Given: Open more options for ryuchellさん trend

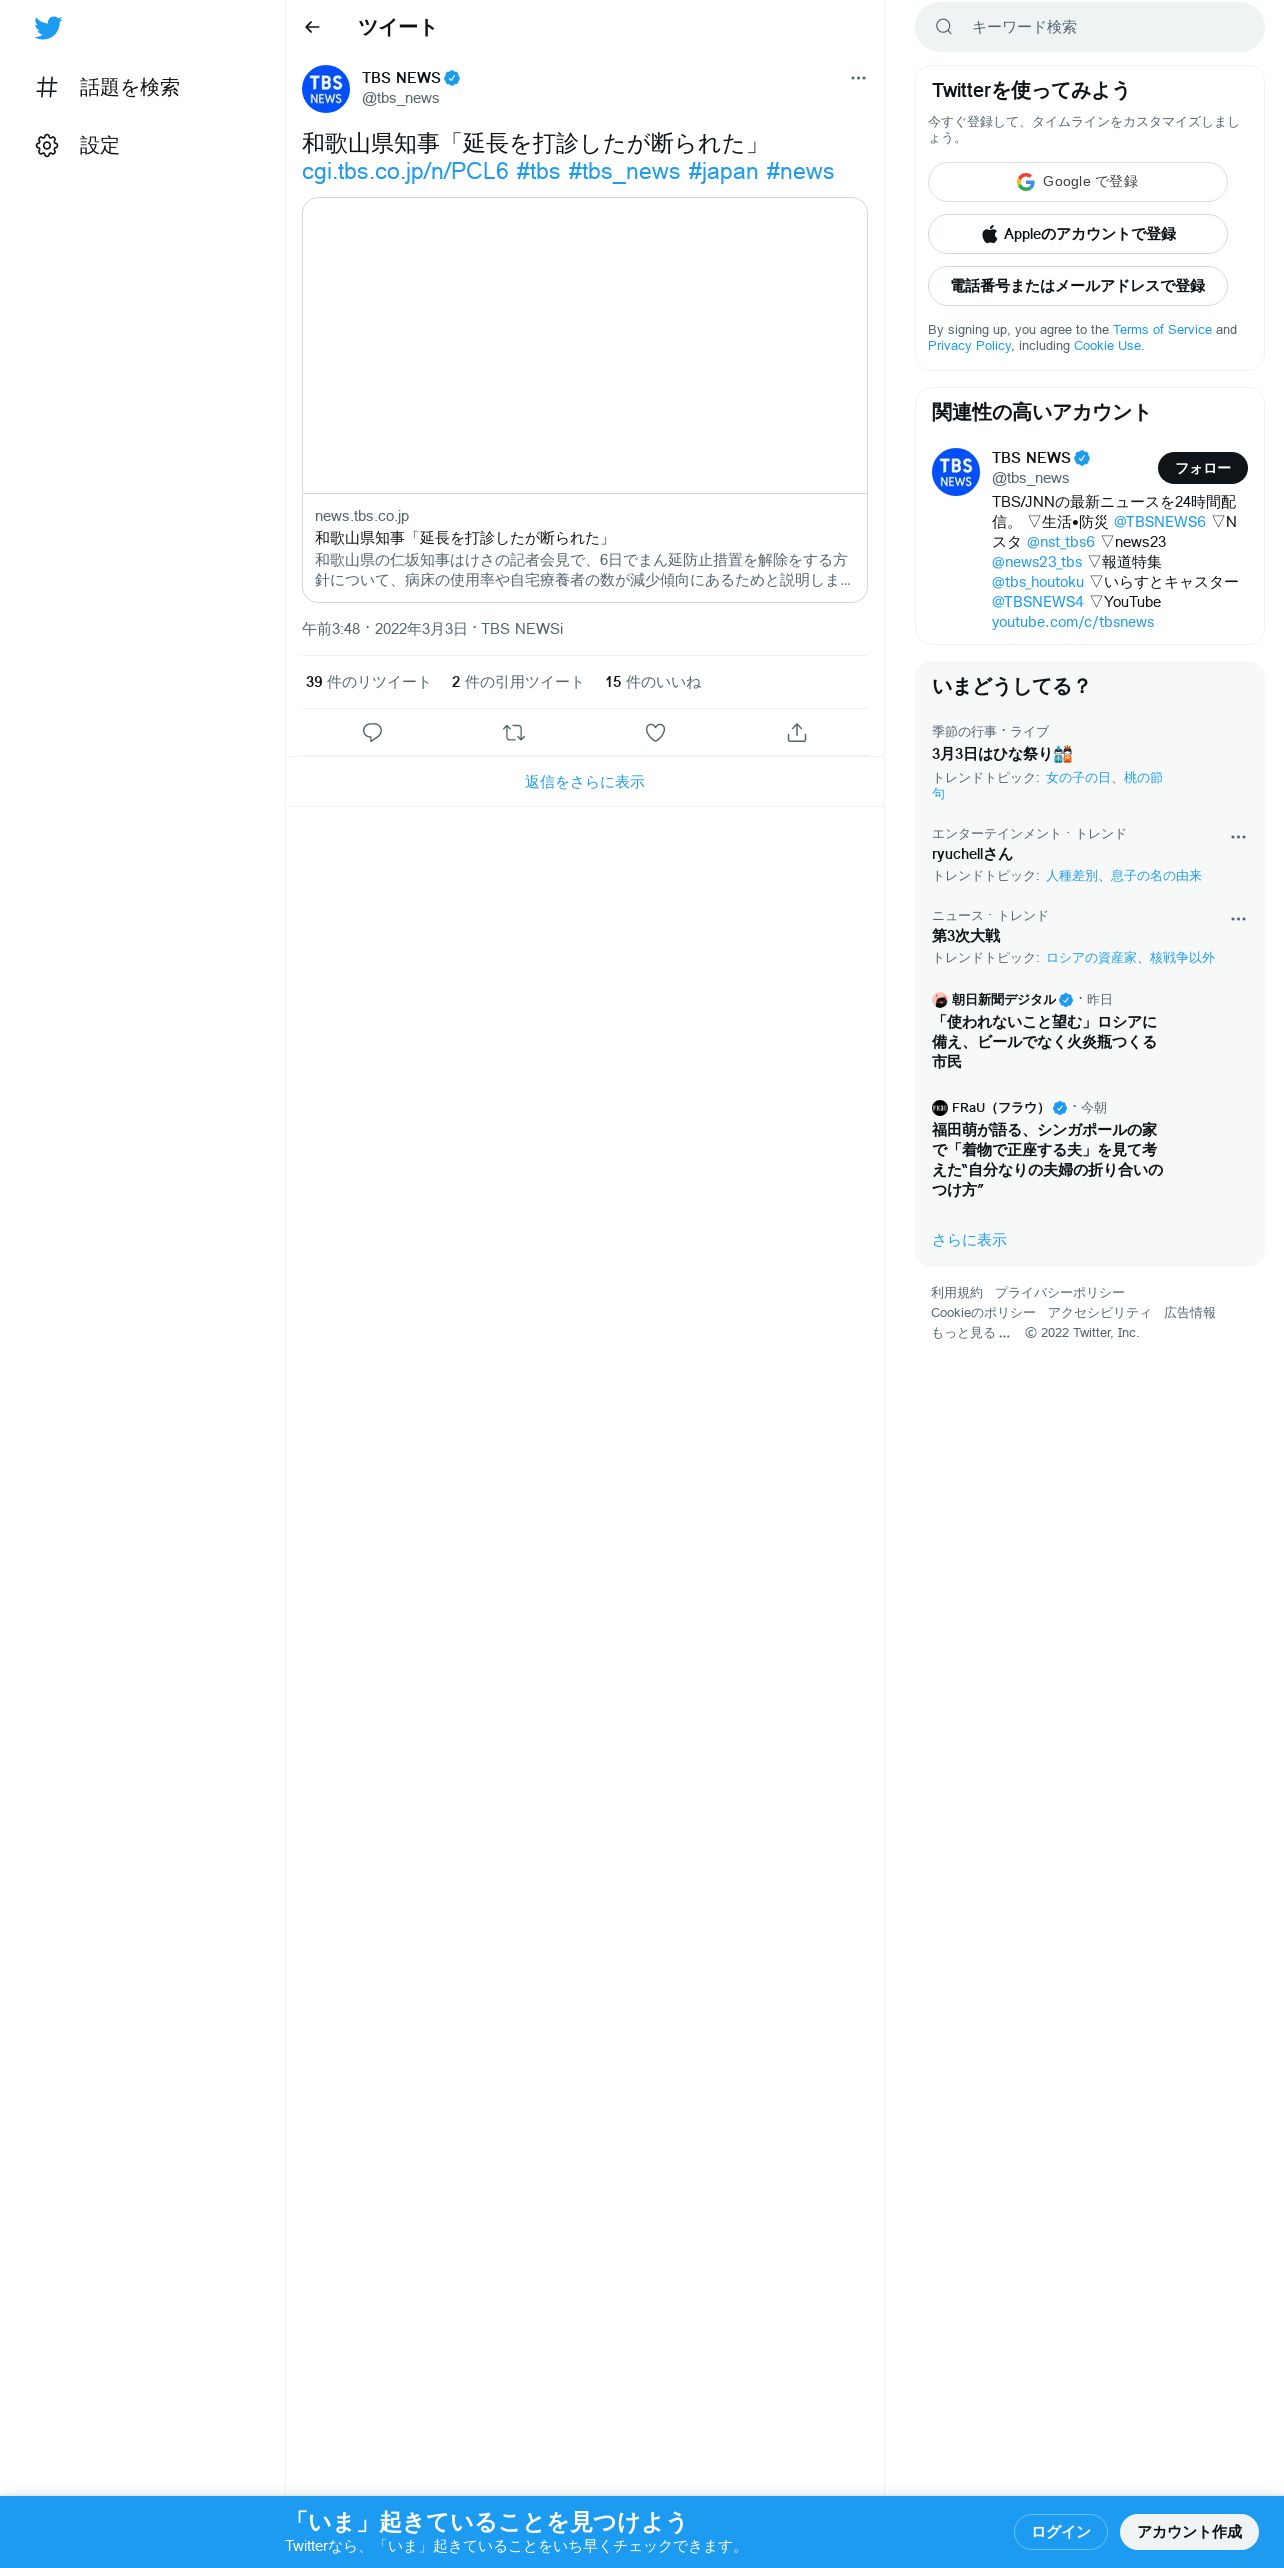Looking at the screenshot, I should 1238,837.
